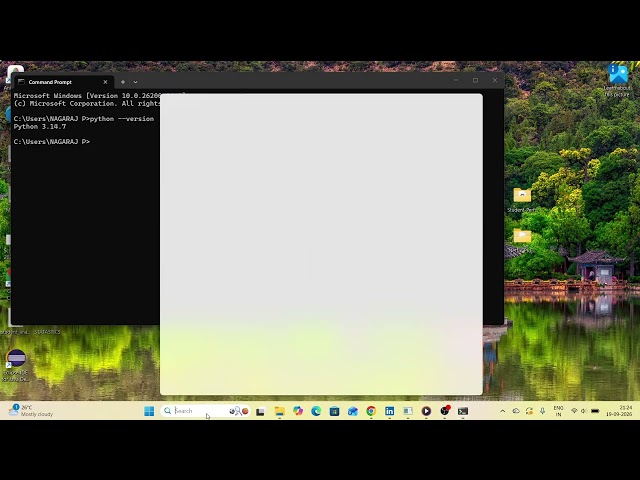Image resolution: width=640 pixels, height=480 pixels.
Task: Open the Wi-Fi network tray icon
Action: pos(574,411)
